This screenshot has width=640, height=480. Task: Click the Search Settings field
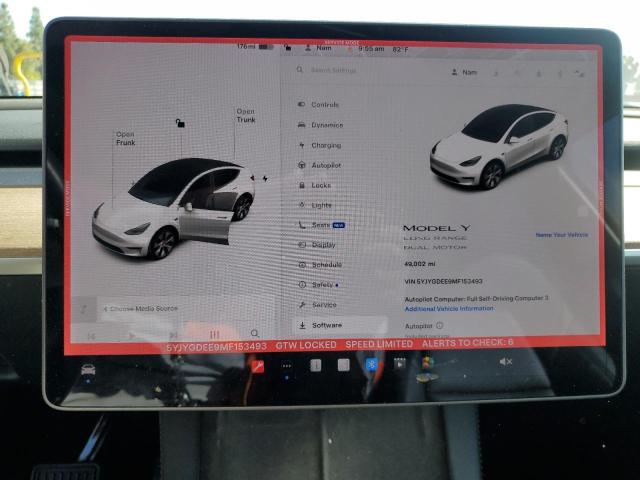[333, 70]
